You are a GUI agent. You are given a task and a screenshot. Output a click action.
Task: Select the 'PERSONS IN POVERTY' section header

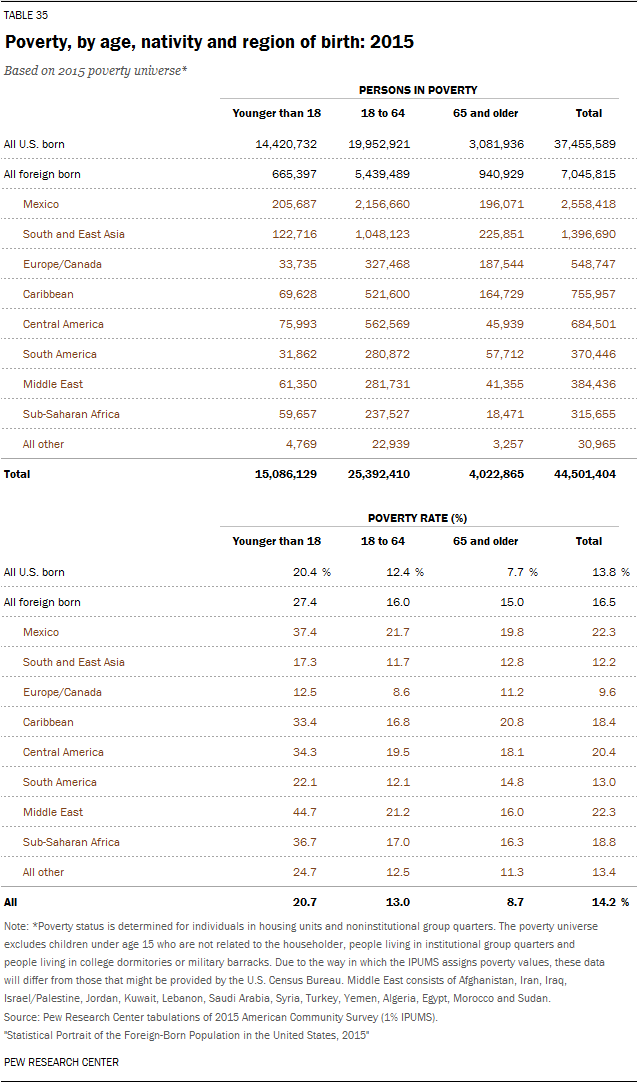click(418, 90)
